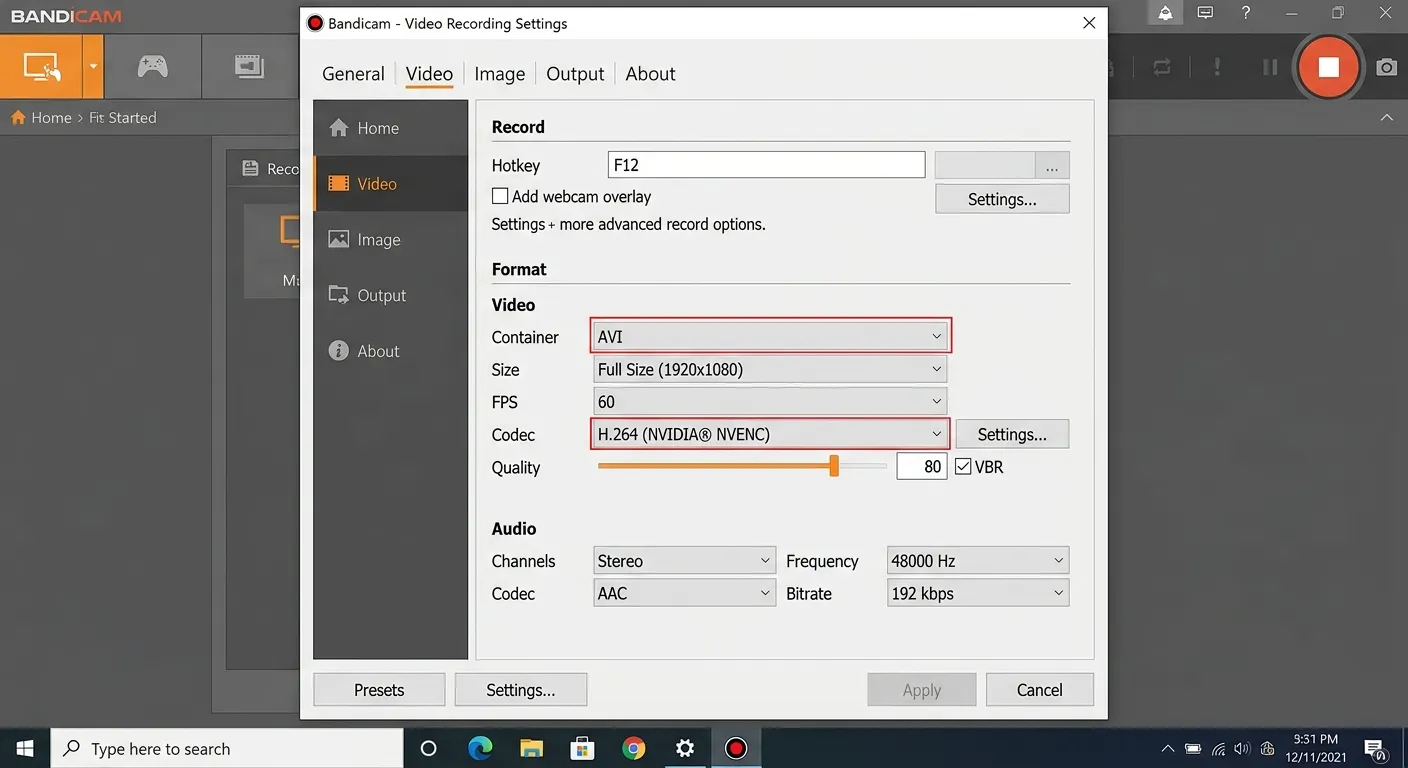Uncheck the VBR checkbox
Screen dimensions: 1408x768
pos(963,467)
